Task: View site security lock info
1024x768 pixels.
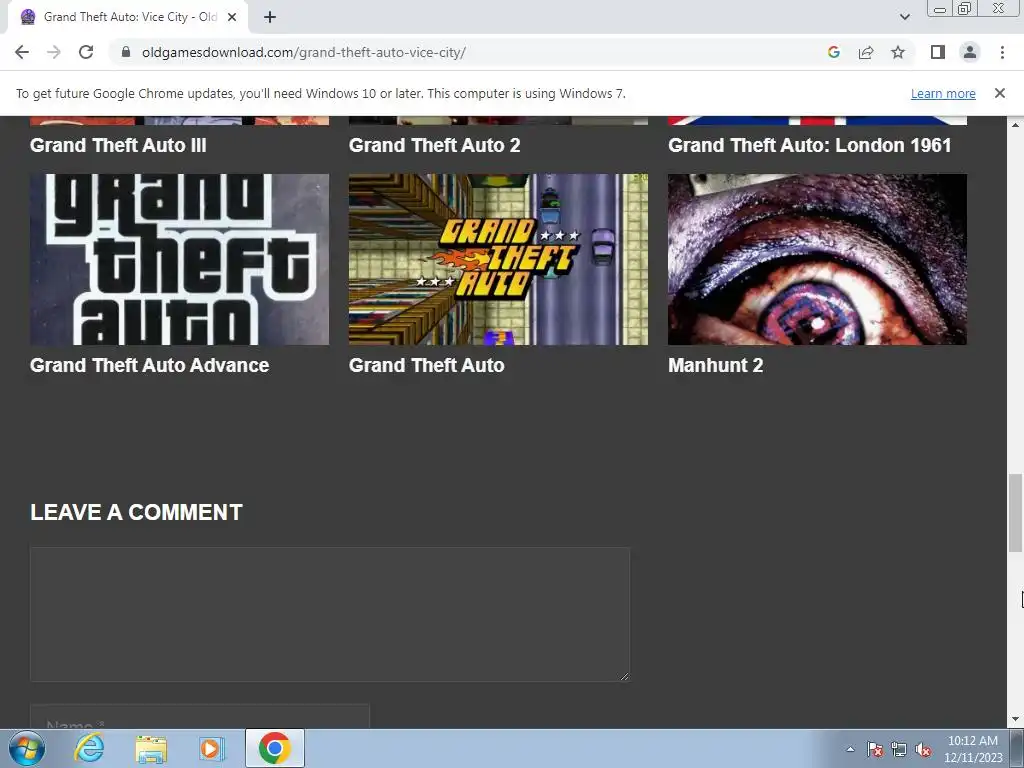Action: (x=126, y=52)
